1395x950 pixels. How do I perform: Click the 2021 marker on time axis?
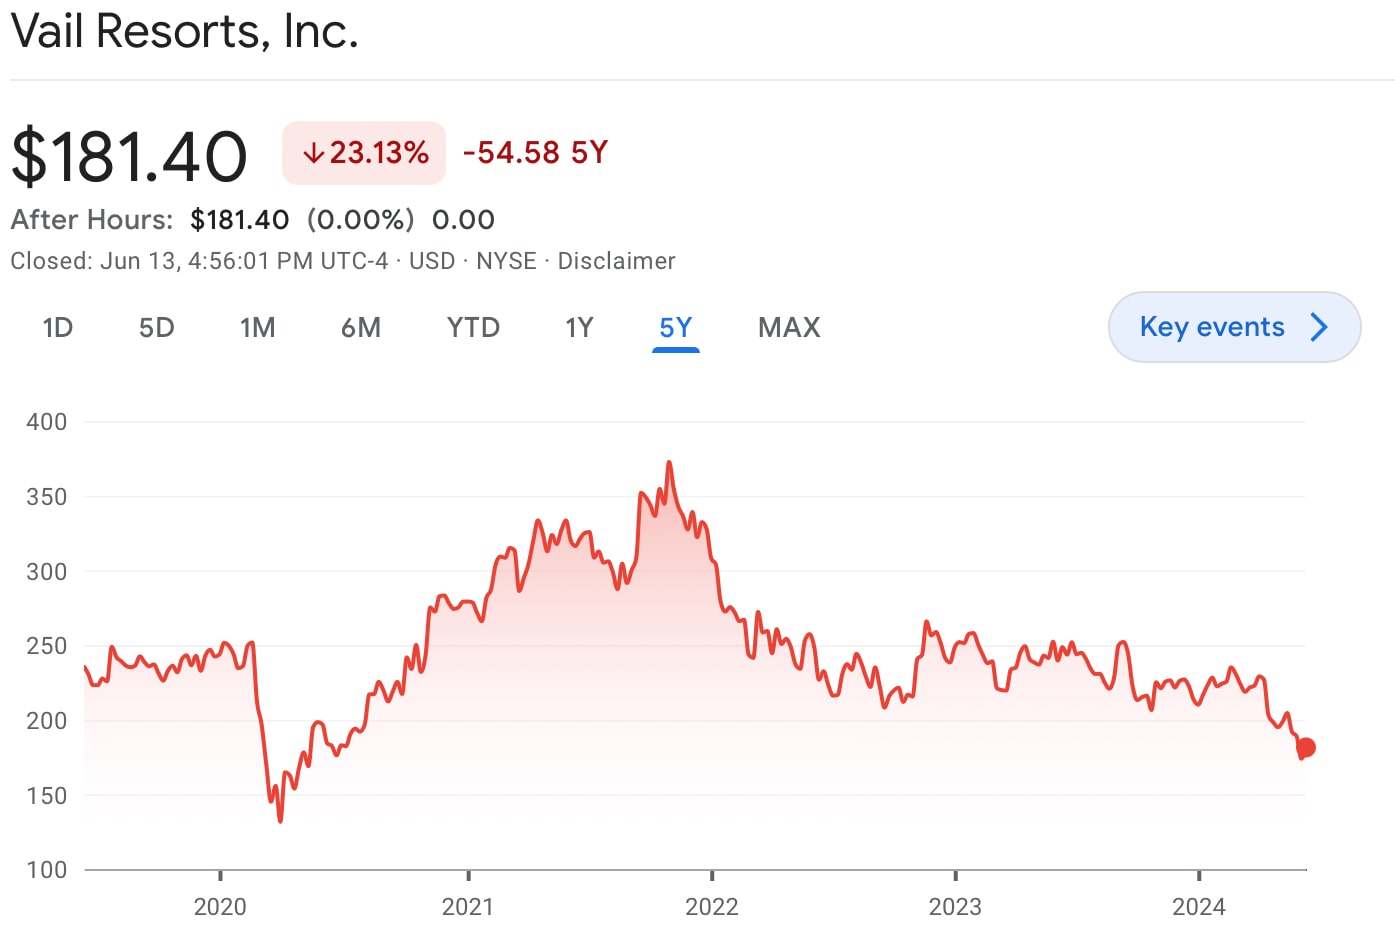(x=468, y=906)
